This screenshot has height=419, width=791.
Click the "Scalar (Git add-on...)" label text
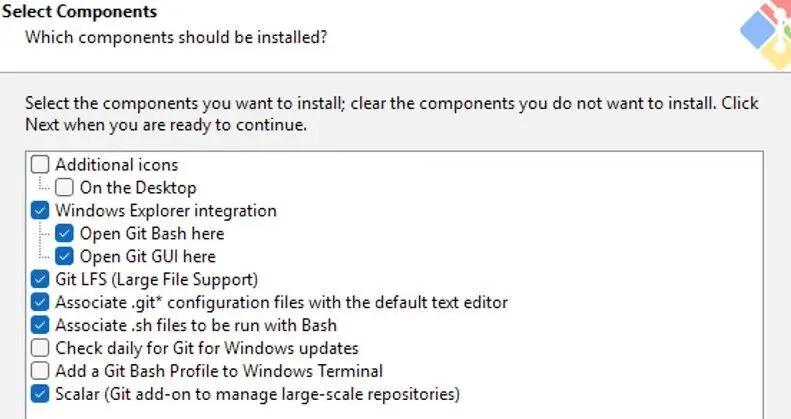click(257, 394)
